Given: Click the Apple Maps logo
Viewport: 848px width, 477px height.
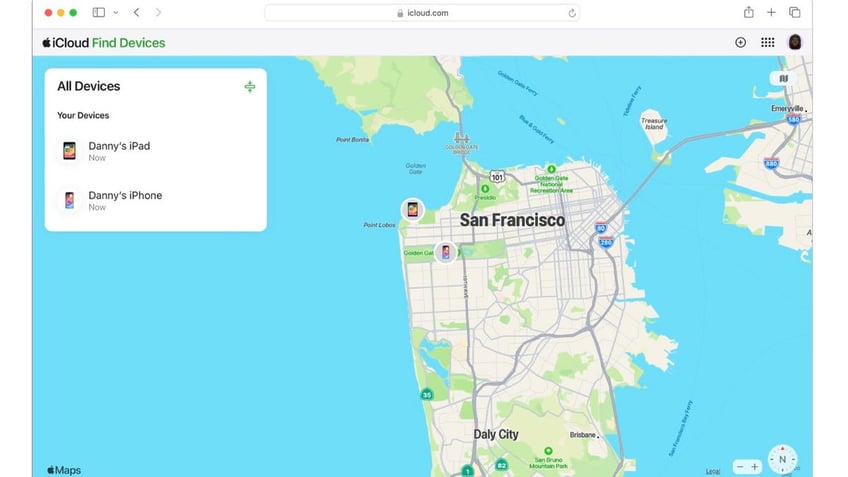Looking at the screenshot, I should [x=64, y=470].
